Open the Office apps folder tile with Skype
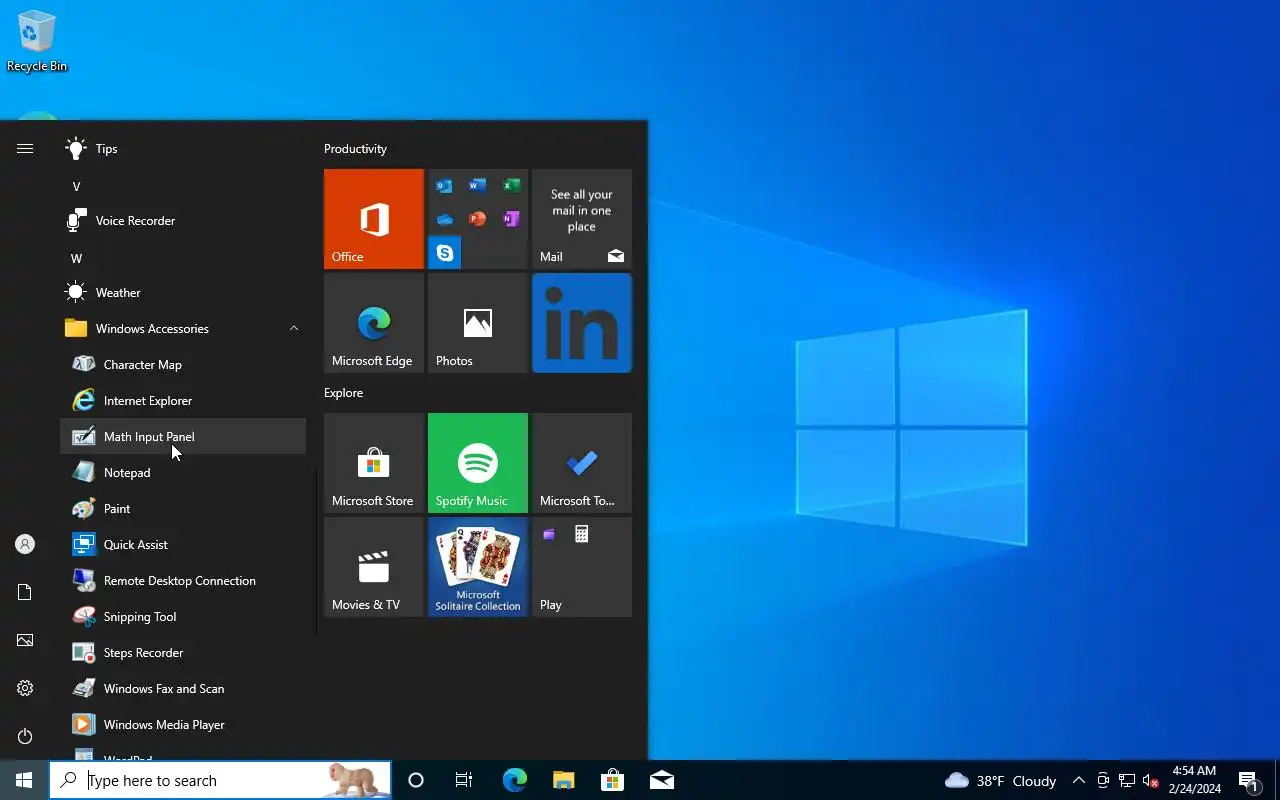The image size is (1280, 800). [x=478, y=219]
